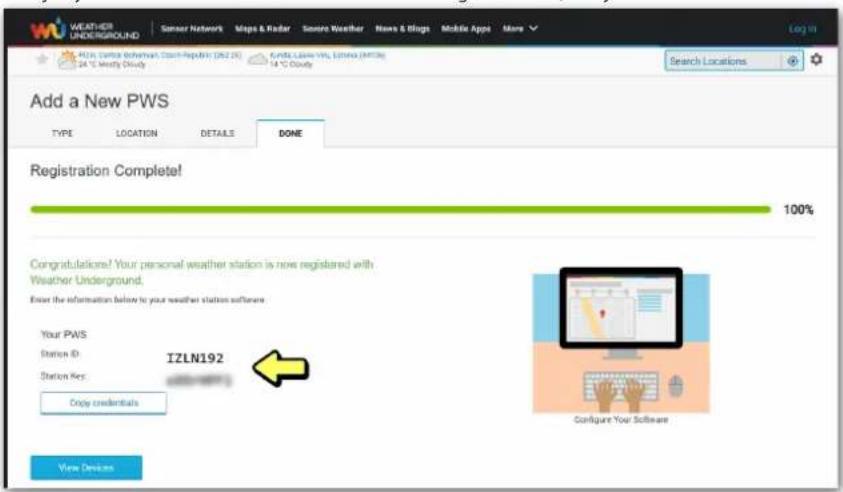Click the mostly cloudy weather icon

pyautogui.click(x=67, y=59)
